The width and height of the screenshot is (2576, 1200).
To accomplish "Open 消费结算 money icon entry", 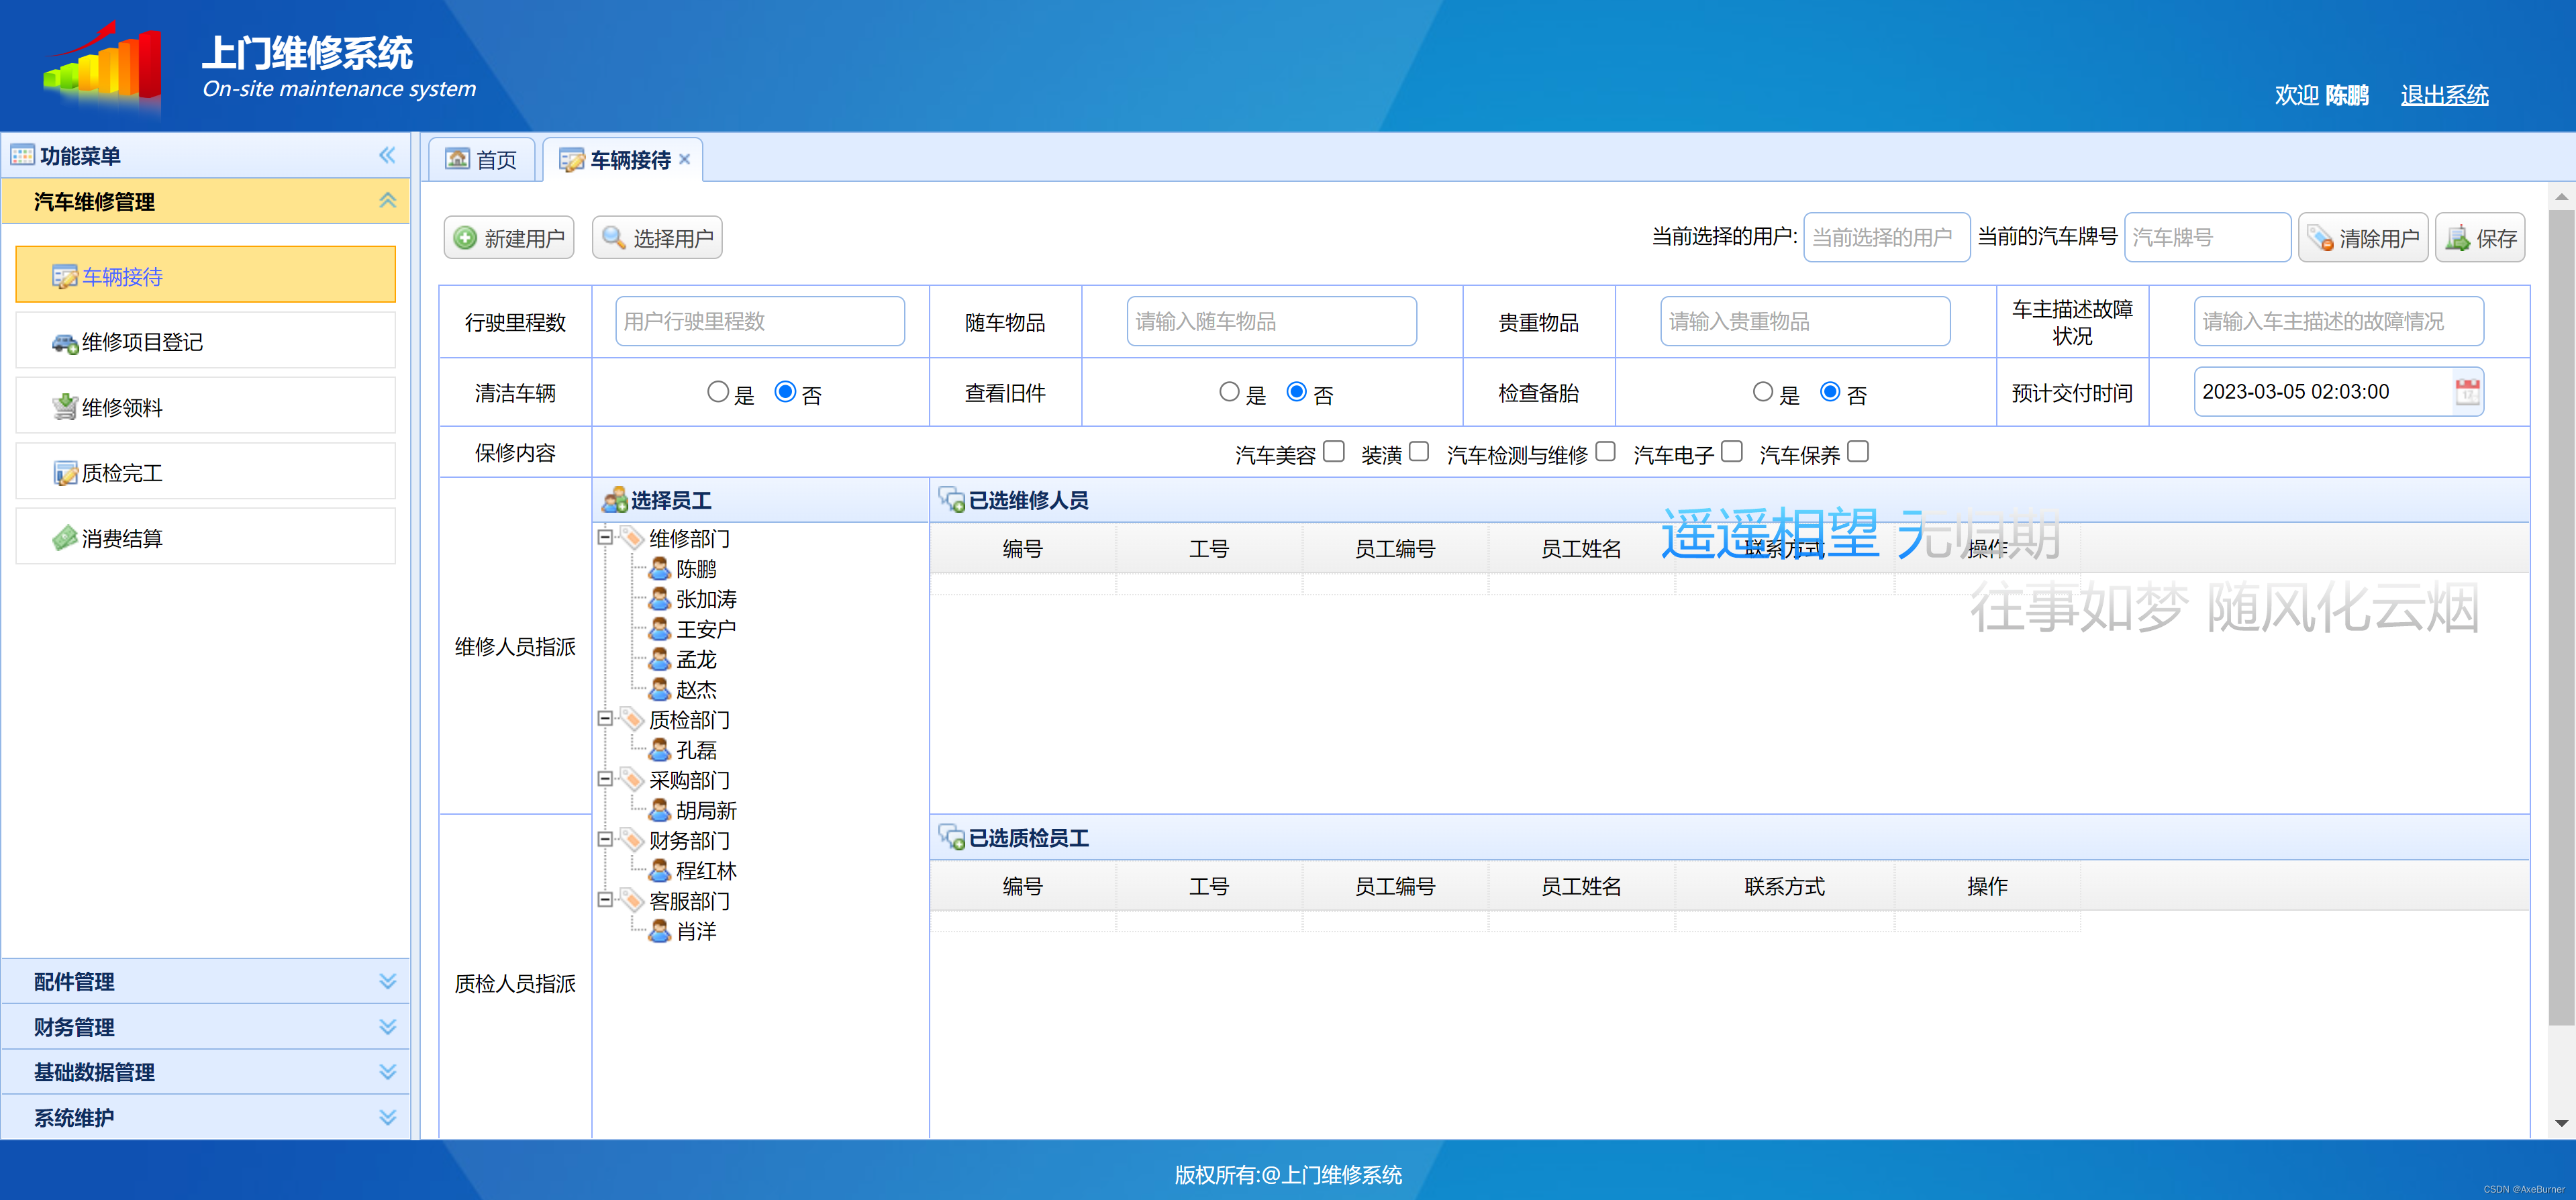I will coord(121,538).
